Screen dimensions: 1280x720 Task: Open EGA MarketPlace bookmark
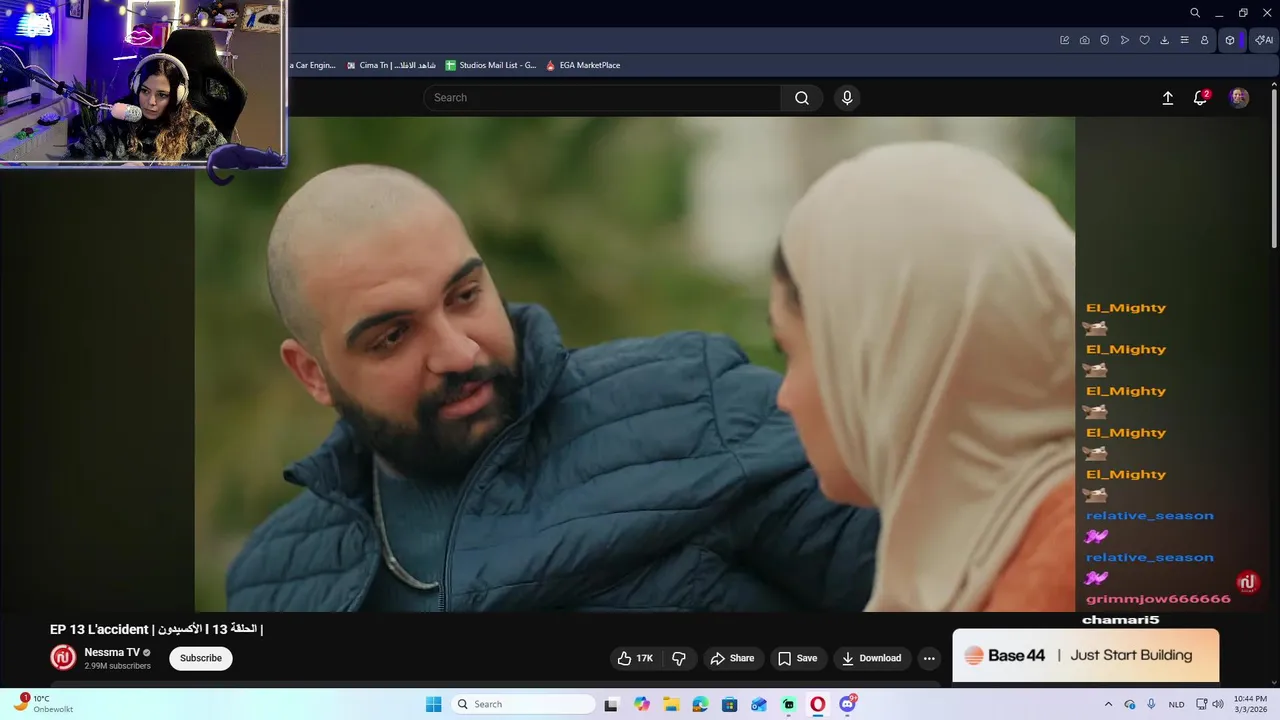(x=583, y=65)
